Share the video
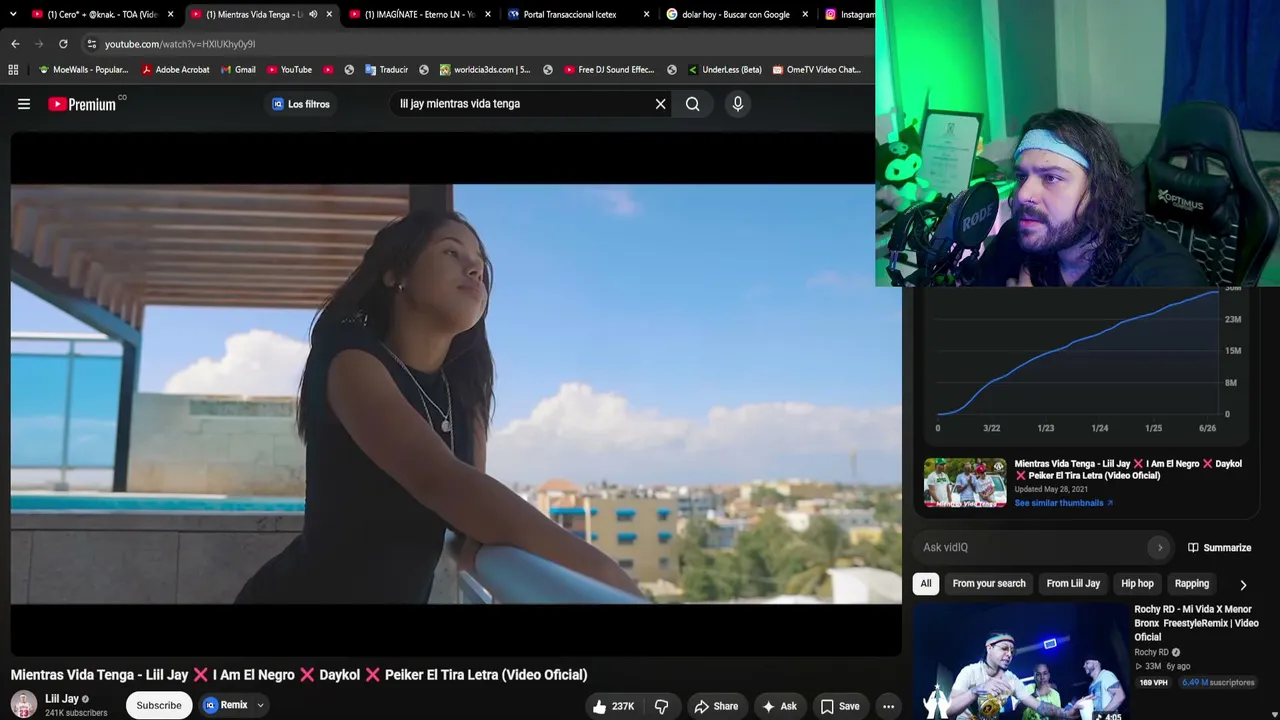Image resolution: width=1280 pixels, height=720 pixels. point(716,706)
